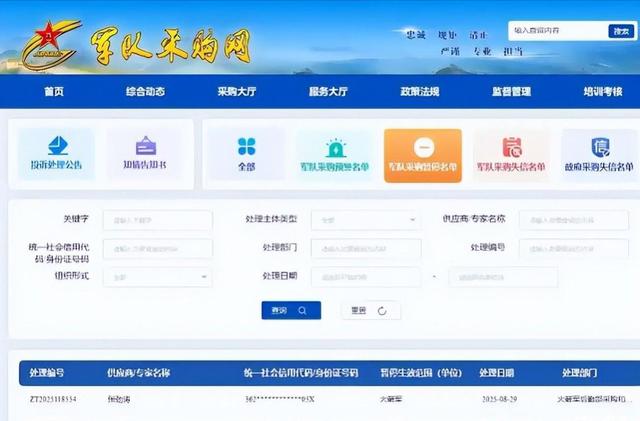Click 处理日期 column header

point(497,373)
